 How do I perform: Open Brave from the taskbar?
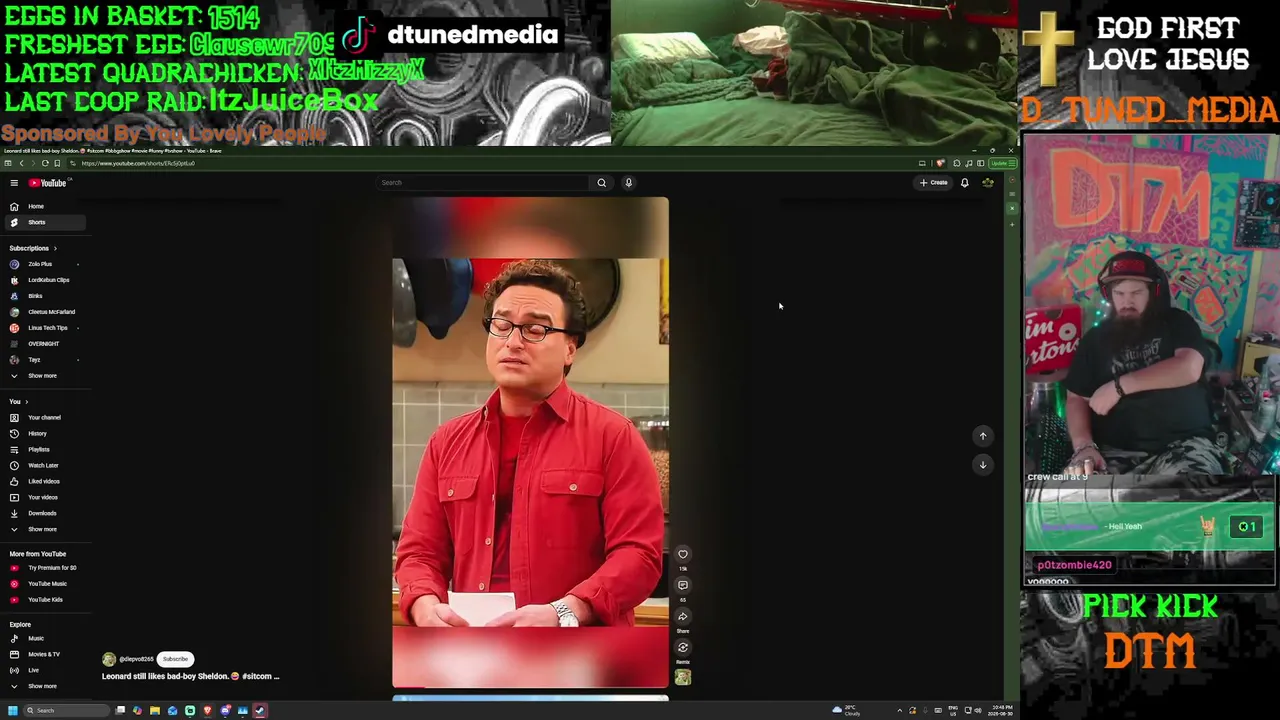tap(207, 711)
